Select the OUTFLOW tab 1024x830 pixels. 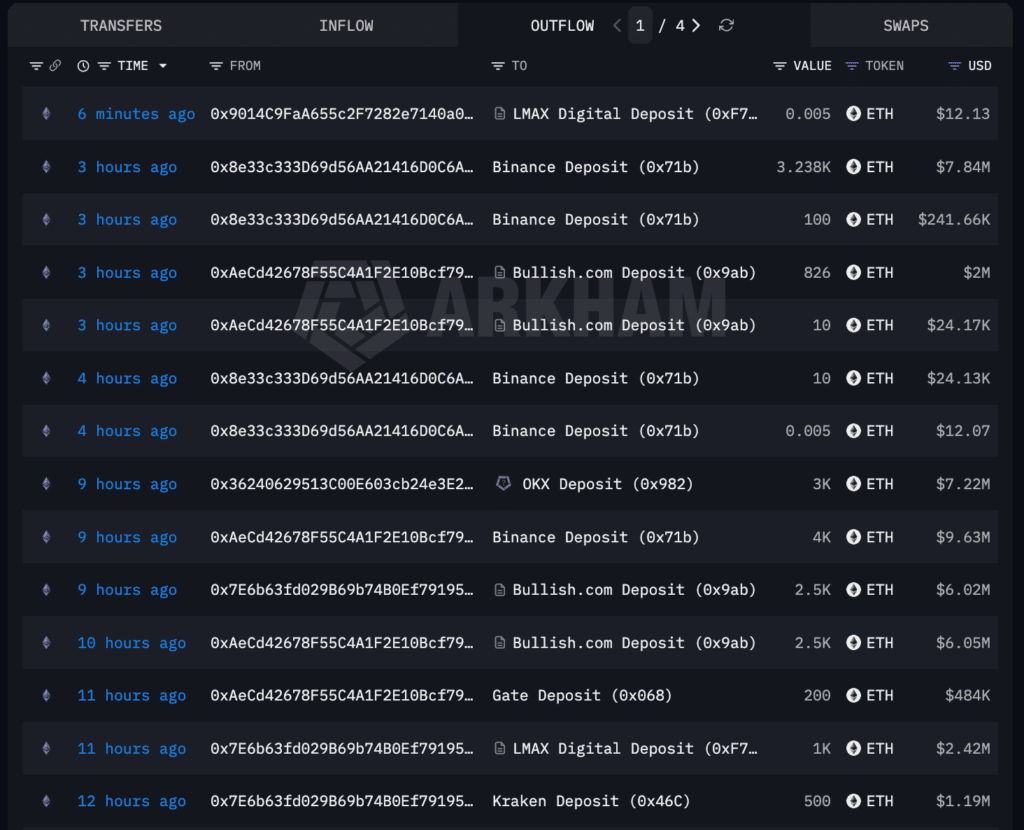tap(562, 25)
